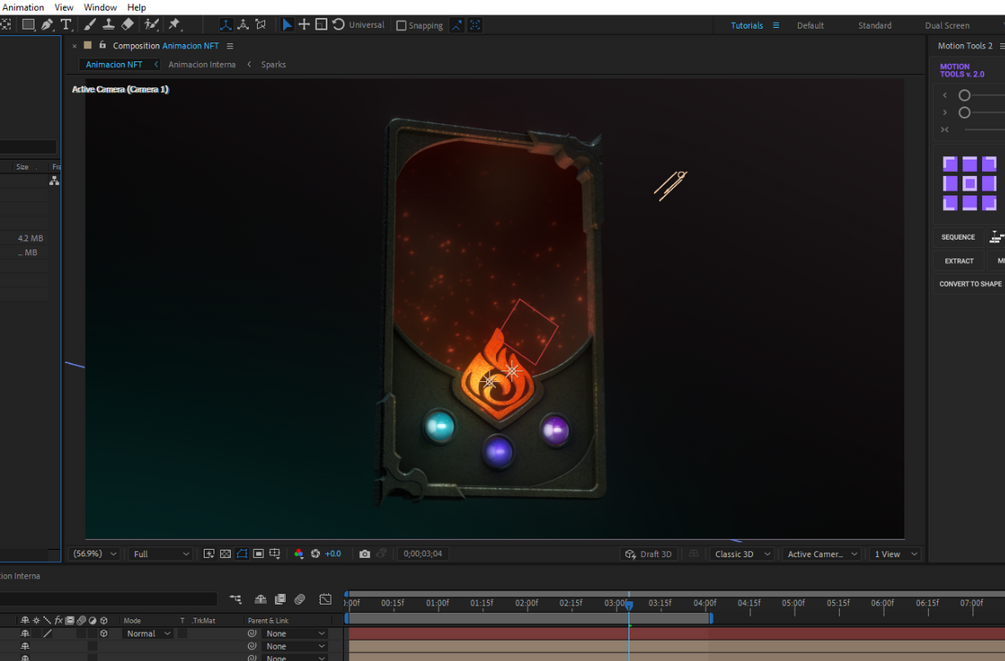Image resolution: width=1005 pixels, height=661 pixels.
Task: Select the Eraser tool
Action: (128, 25)
